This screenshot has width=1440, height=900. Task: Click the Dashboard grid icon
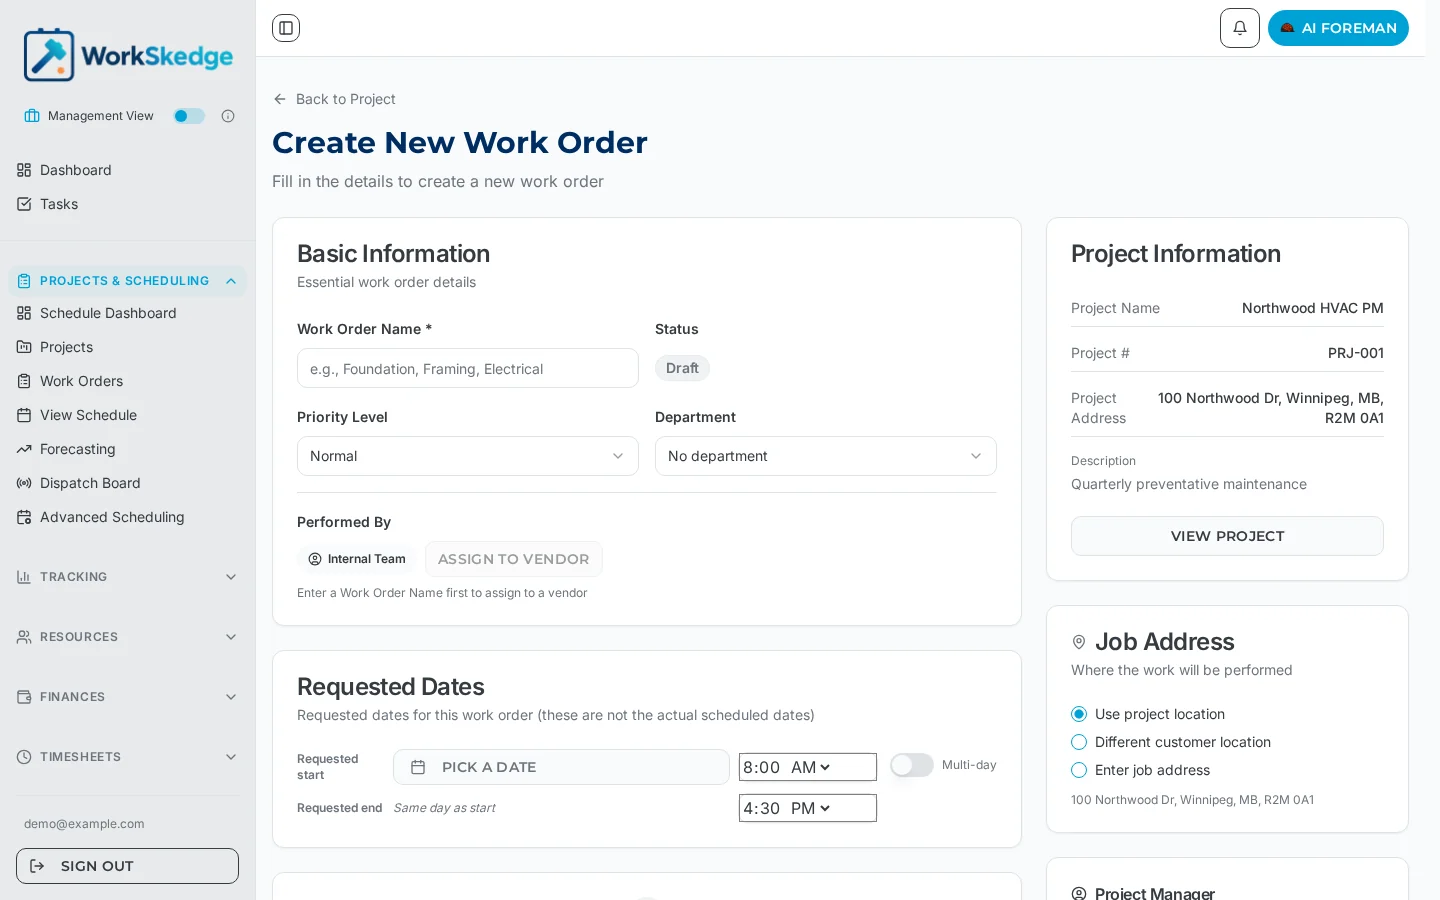coord(24,170)
